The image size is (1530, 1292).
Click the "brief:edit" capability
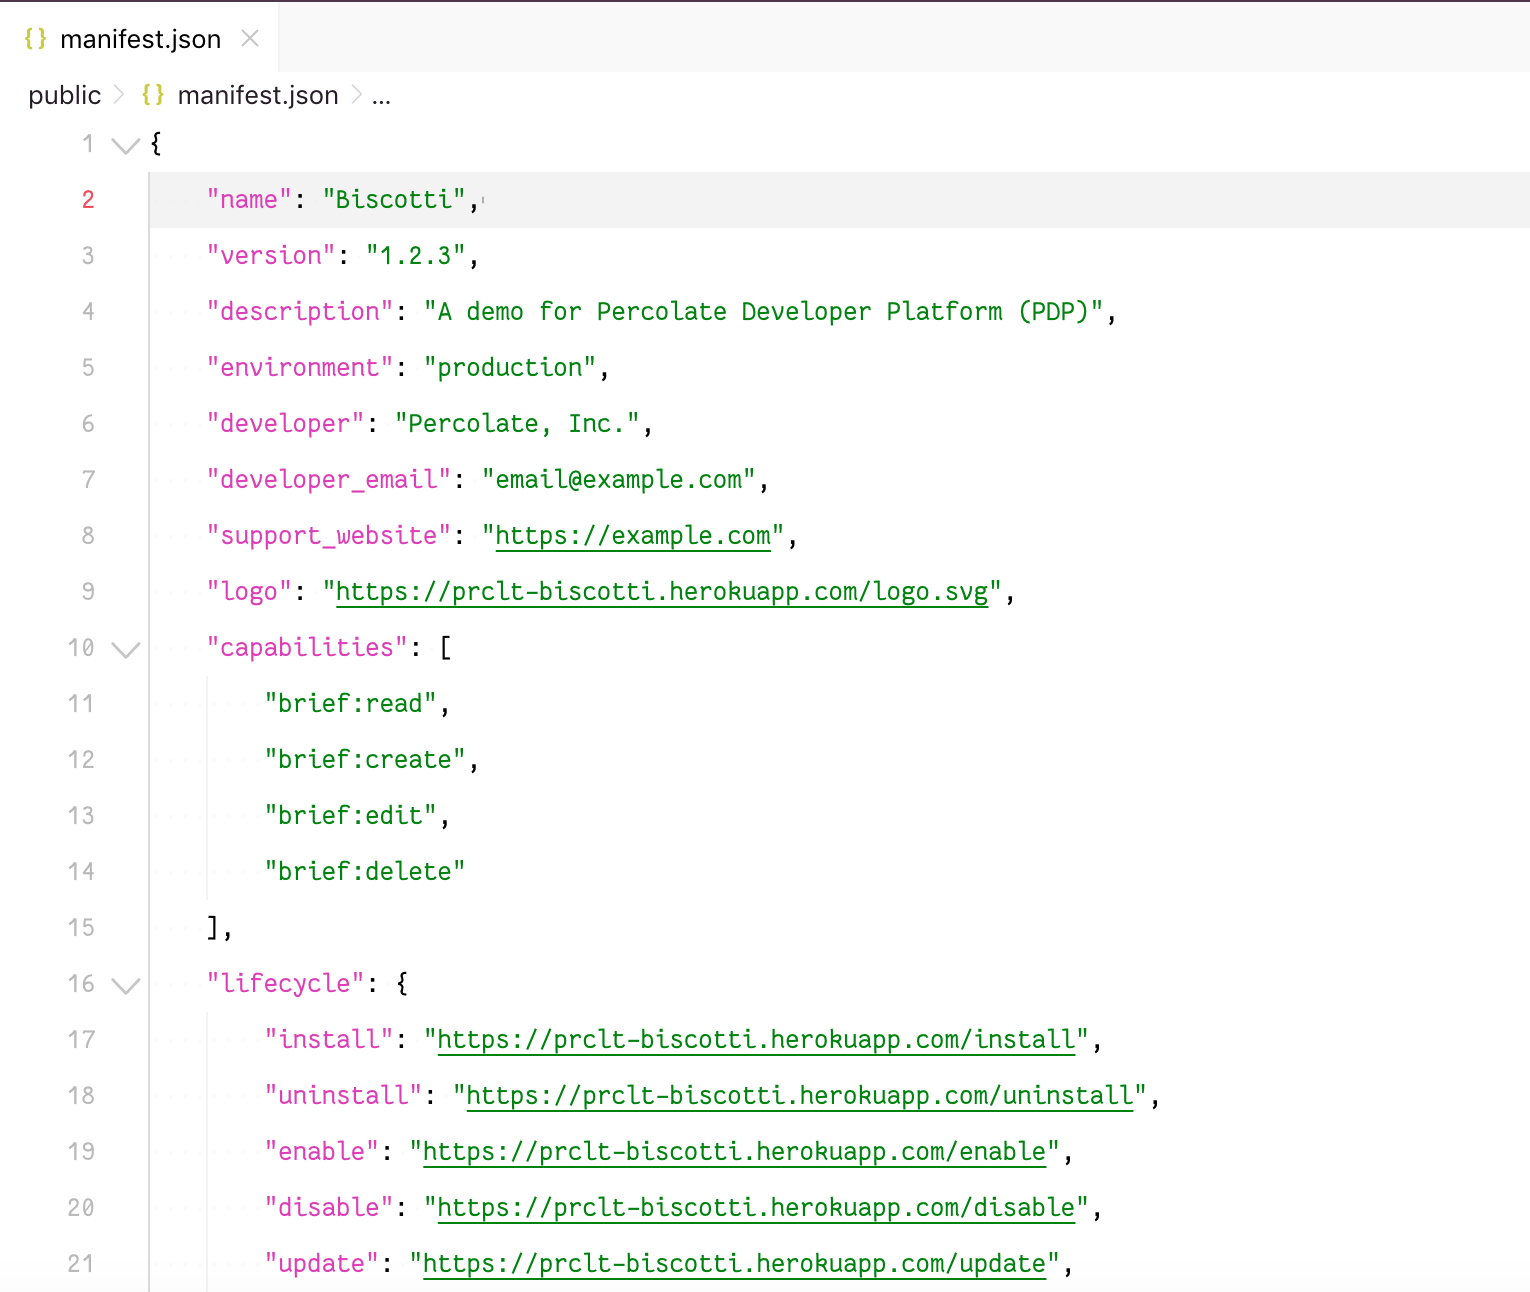[x=351, y=816]
